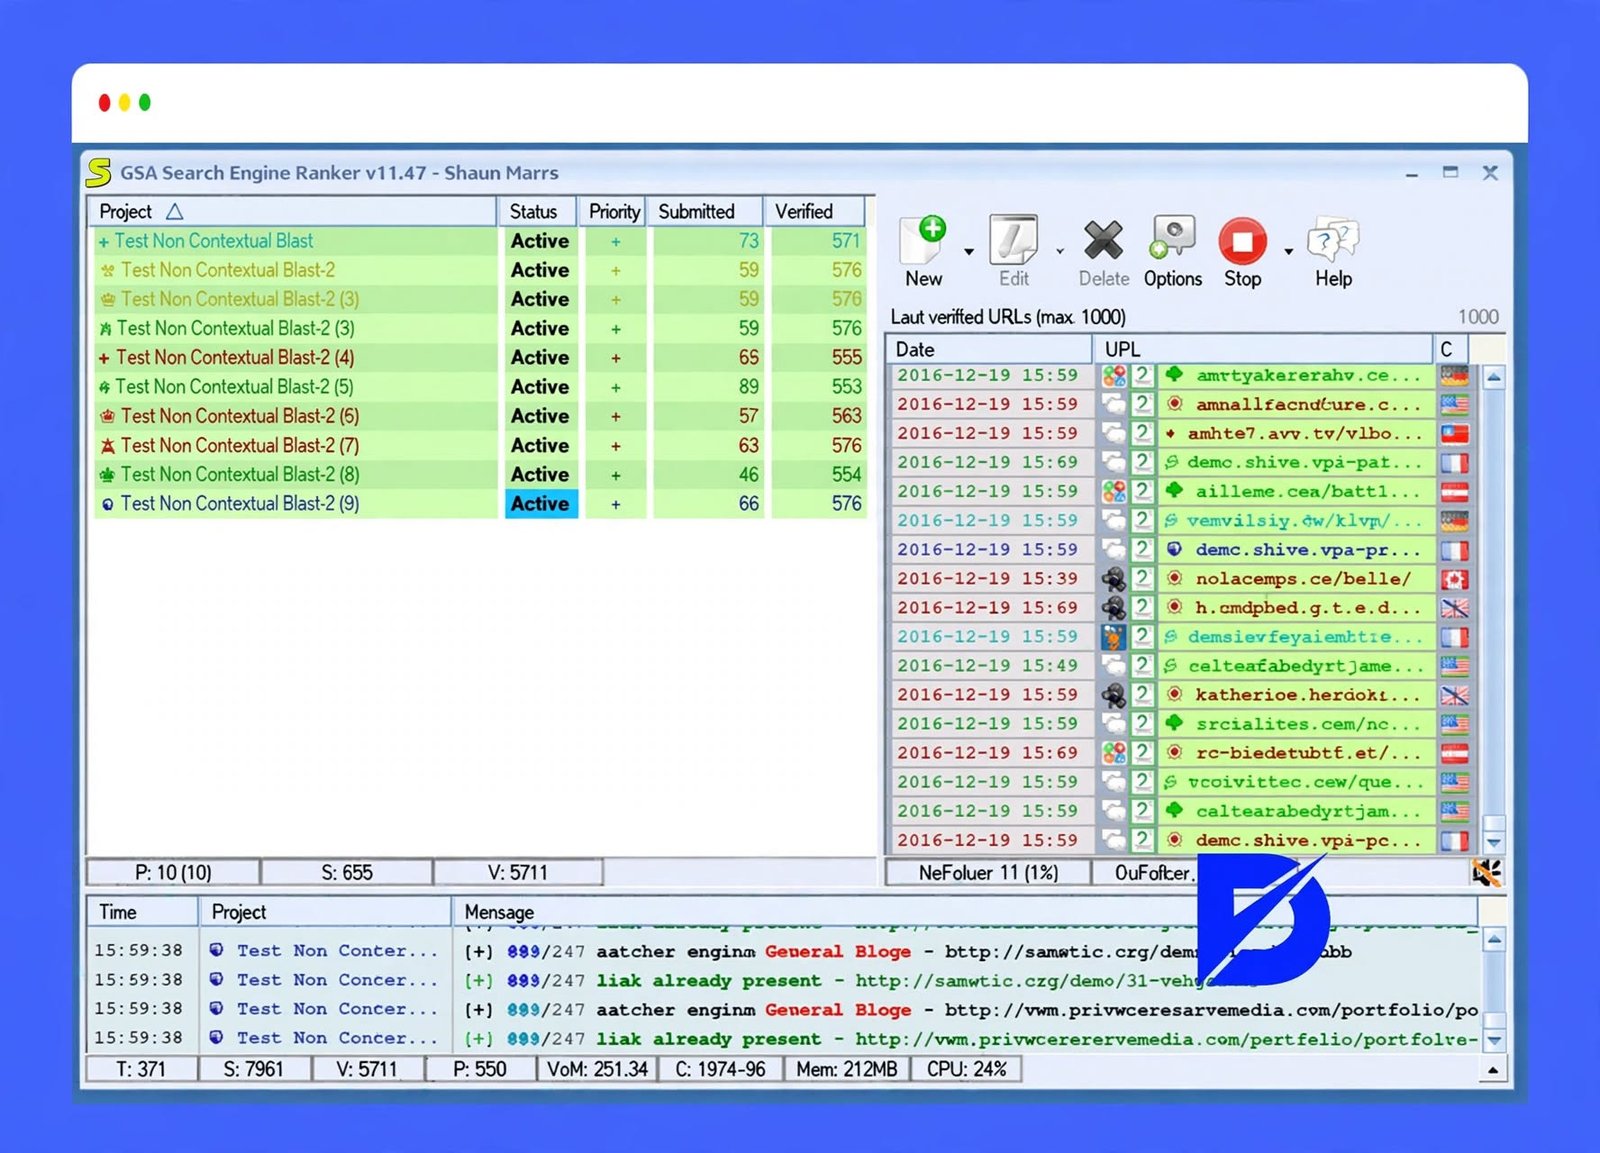The width and height of the screenshot is (1600, 1153).
Task: Click the Time column header in log
Action: pyautogui.click(x=143, y=912)
